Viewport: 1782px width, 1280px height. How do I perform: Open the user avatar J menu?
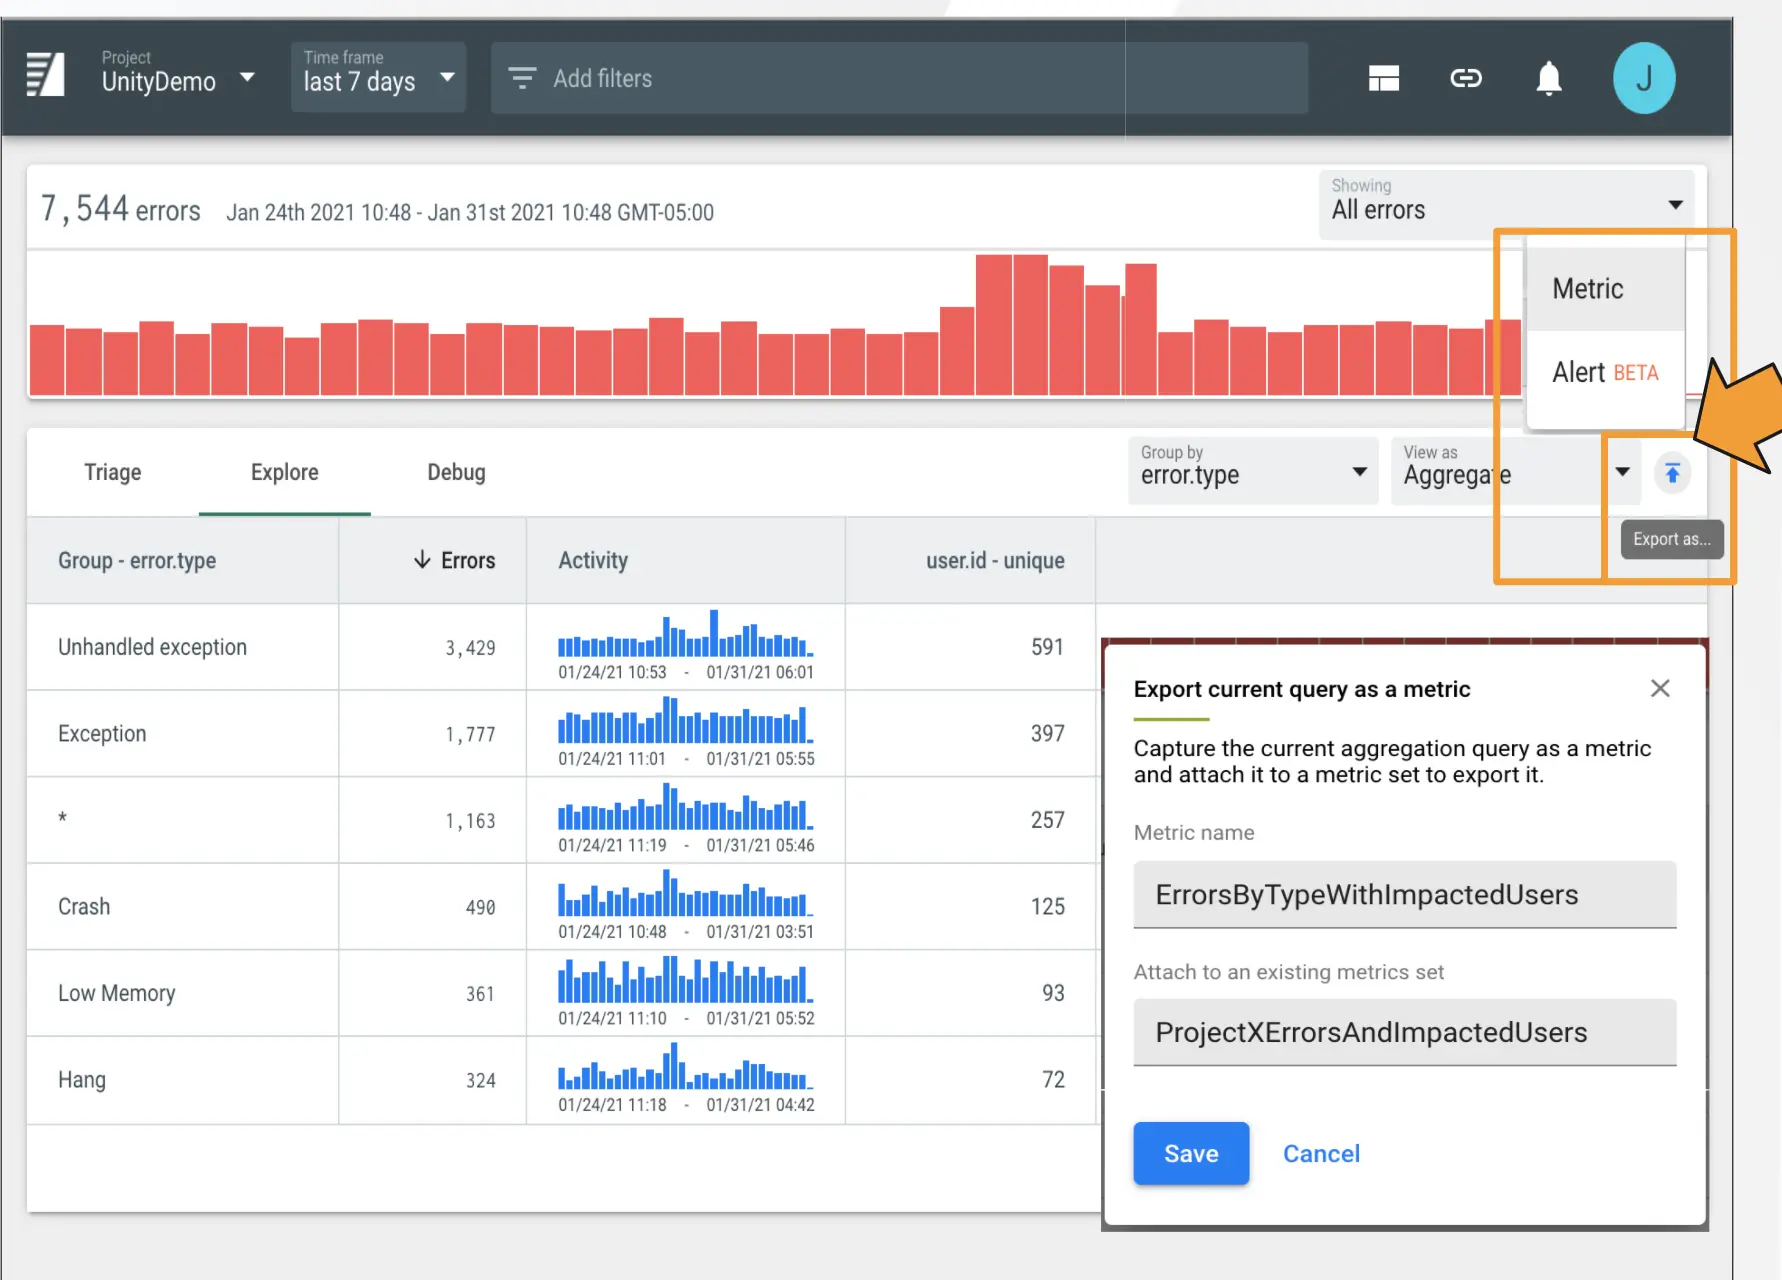(x=1643, y=78)
